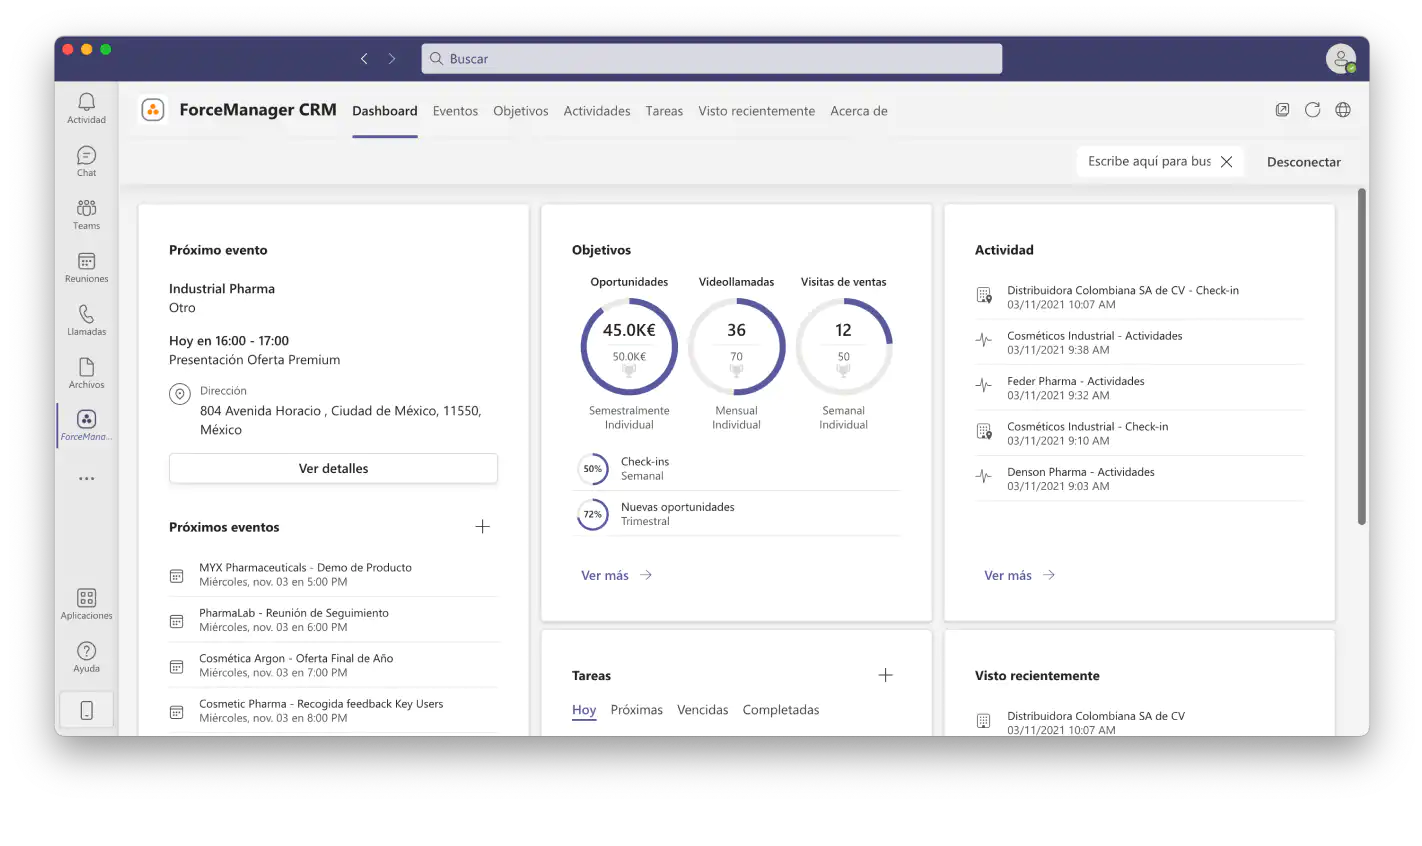
Task: Select the Completadas tasks filter
Action: pos(781,710)
